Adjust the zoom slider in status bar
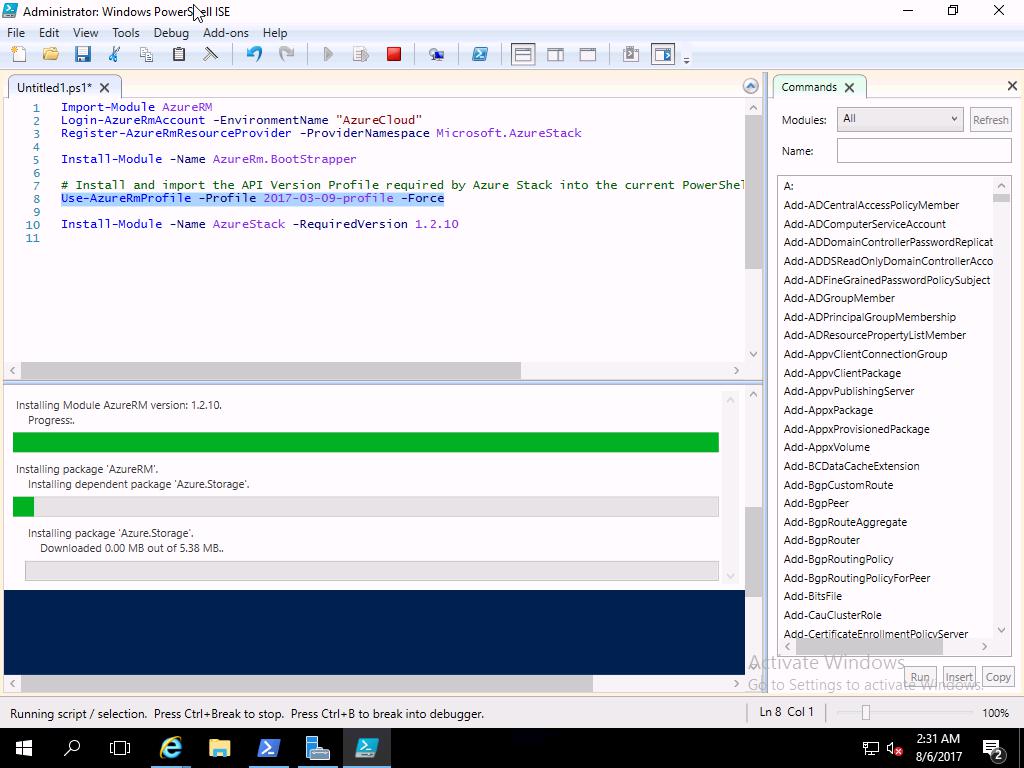 [x=865, y=712]
